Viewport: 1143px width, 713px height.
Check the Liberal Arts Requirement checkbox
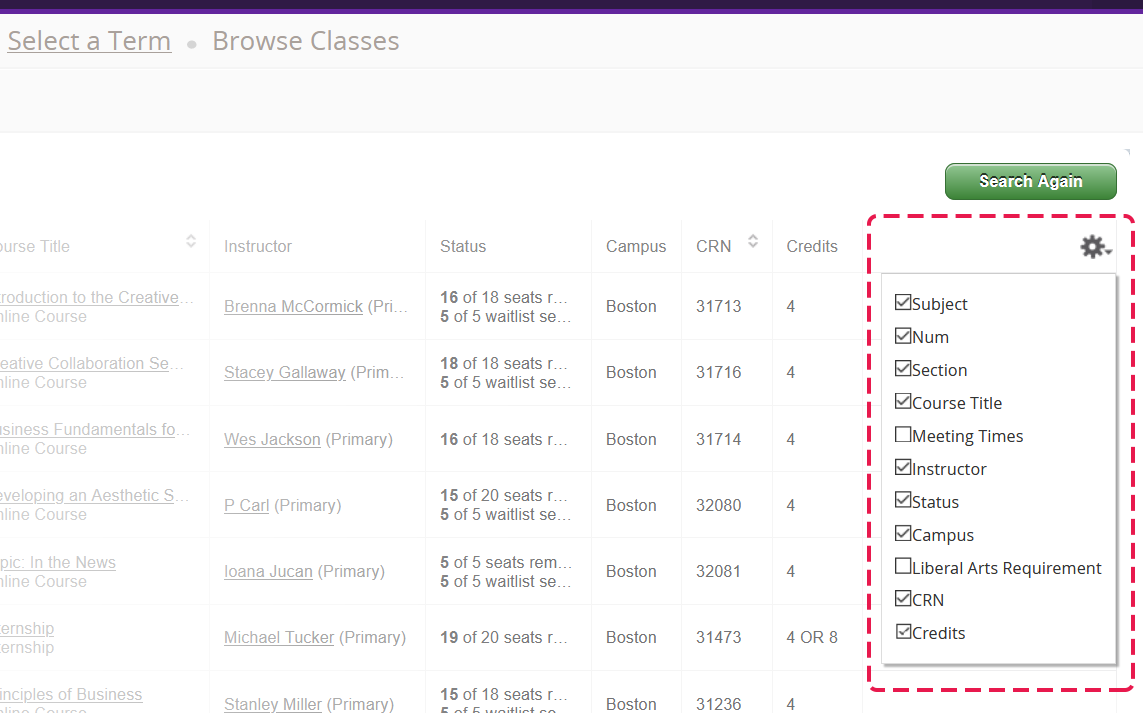coord(903,567)
